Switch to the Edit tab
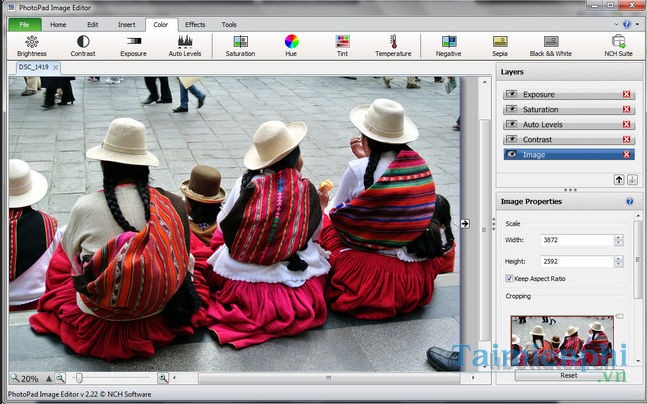Screen dimensions: 647x404 tap(93, 25)
